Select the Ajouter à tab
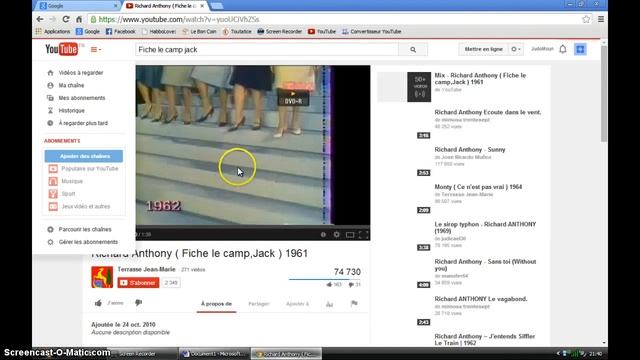 (297, 304)
